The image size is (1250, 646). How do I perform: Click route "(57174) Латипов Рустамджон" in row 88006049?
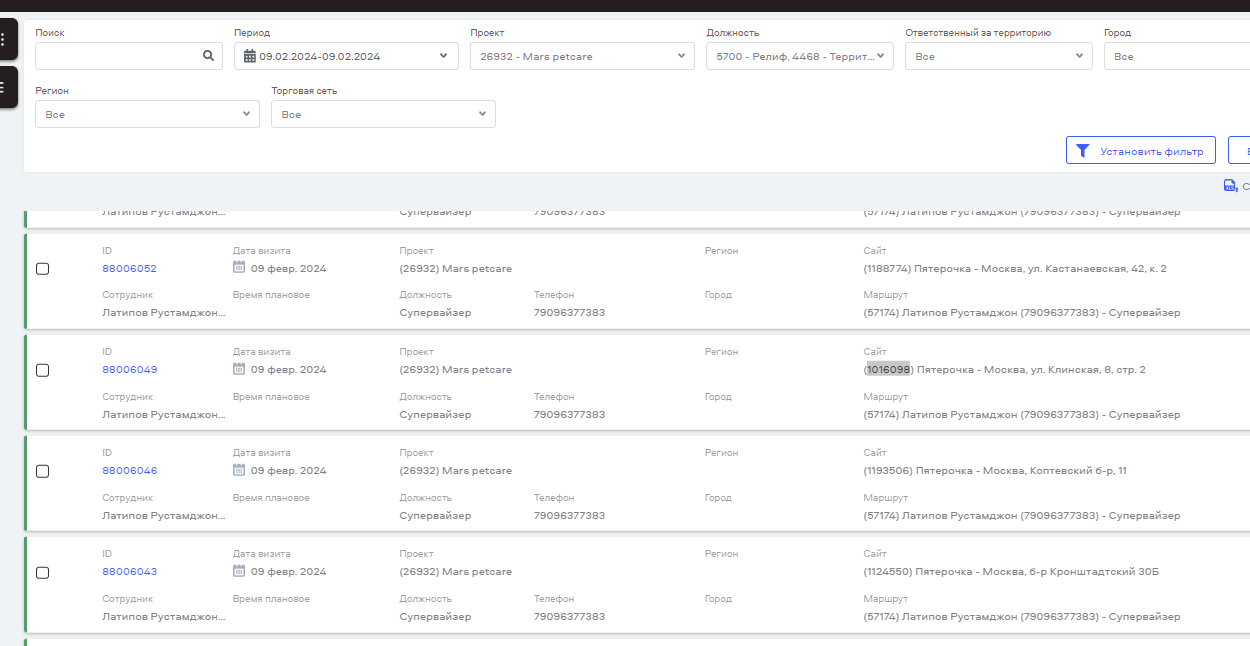940,414
